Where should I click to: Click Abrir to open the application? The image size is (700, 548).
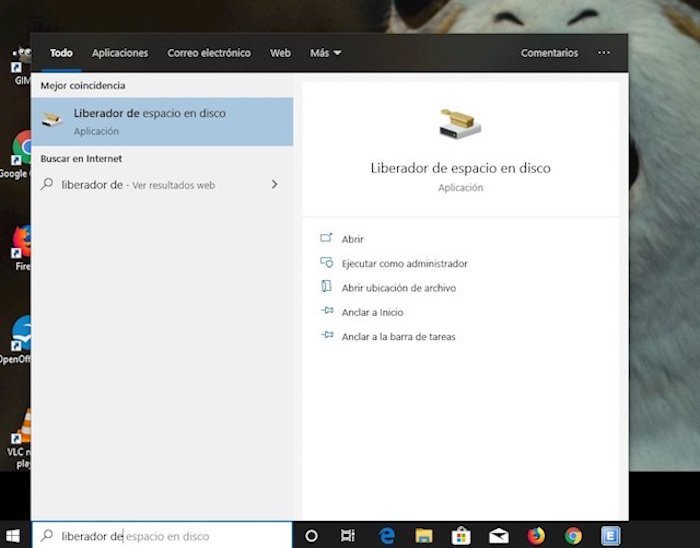tap(352, 239)
